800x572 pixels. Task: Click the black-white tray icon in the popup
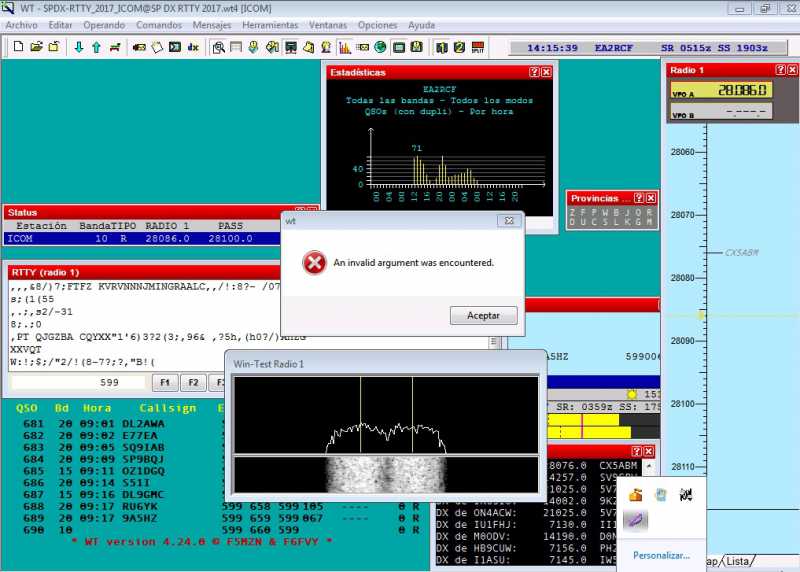click(x=686, y=494)
